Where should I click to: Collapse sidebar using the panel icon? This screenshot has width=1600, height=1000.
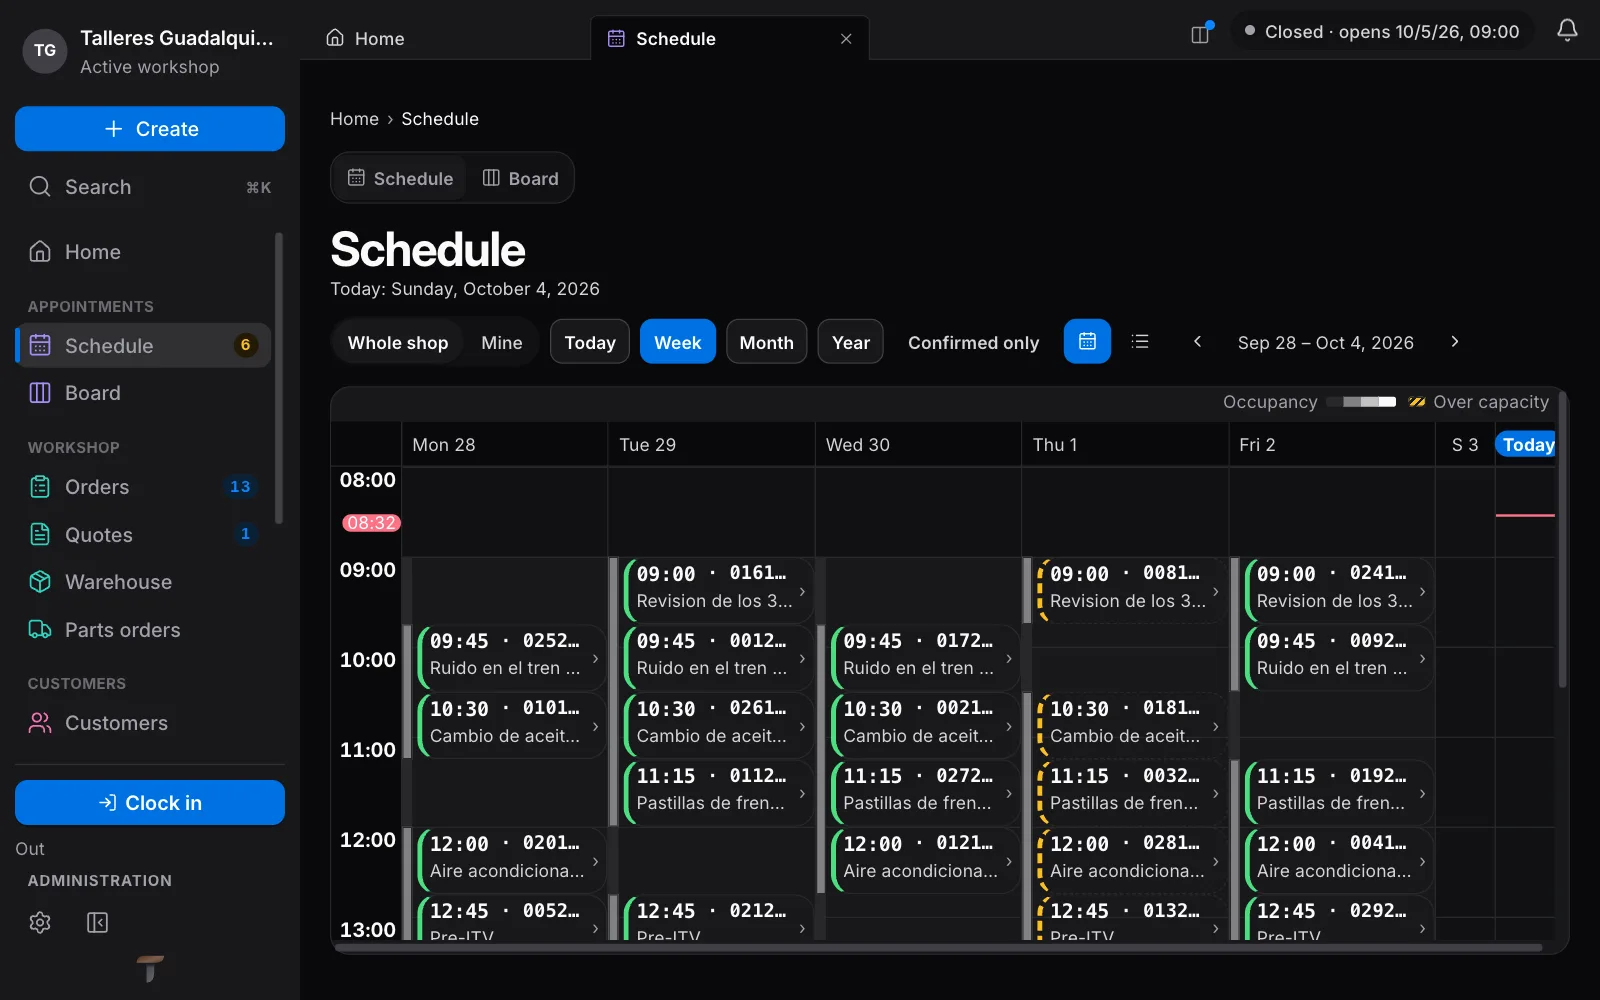coord(97,922)
